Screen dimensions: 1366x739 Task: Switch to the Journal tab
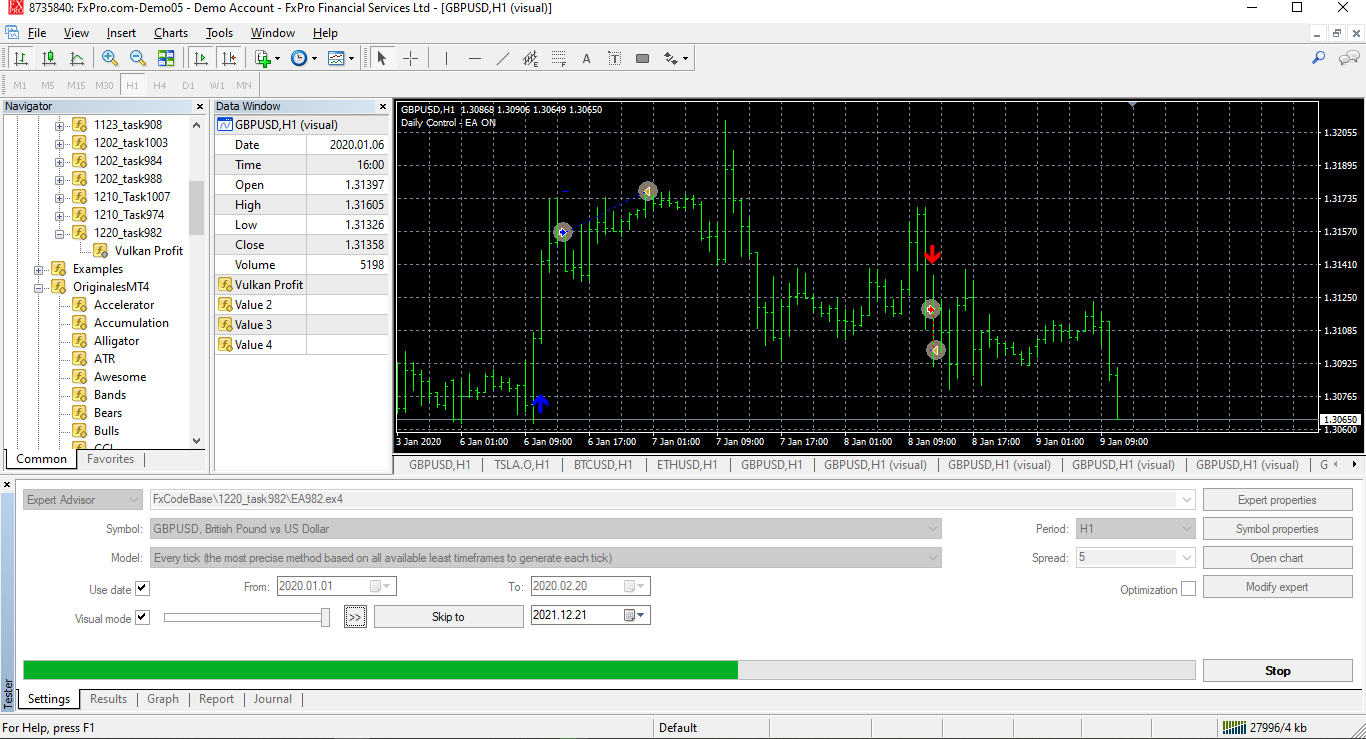point(273,699)
